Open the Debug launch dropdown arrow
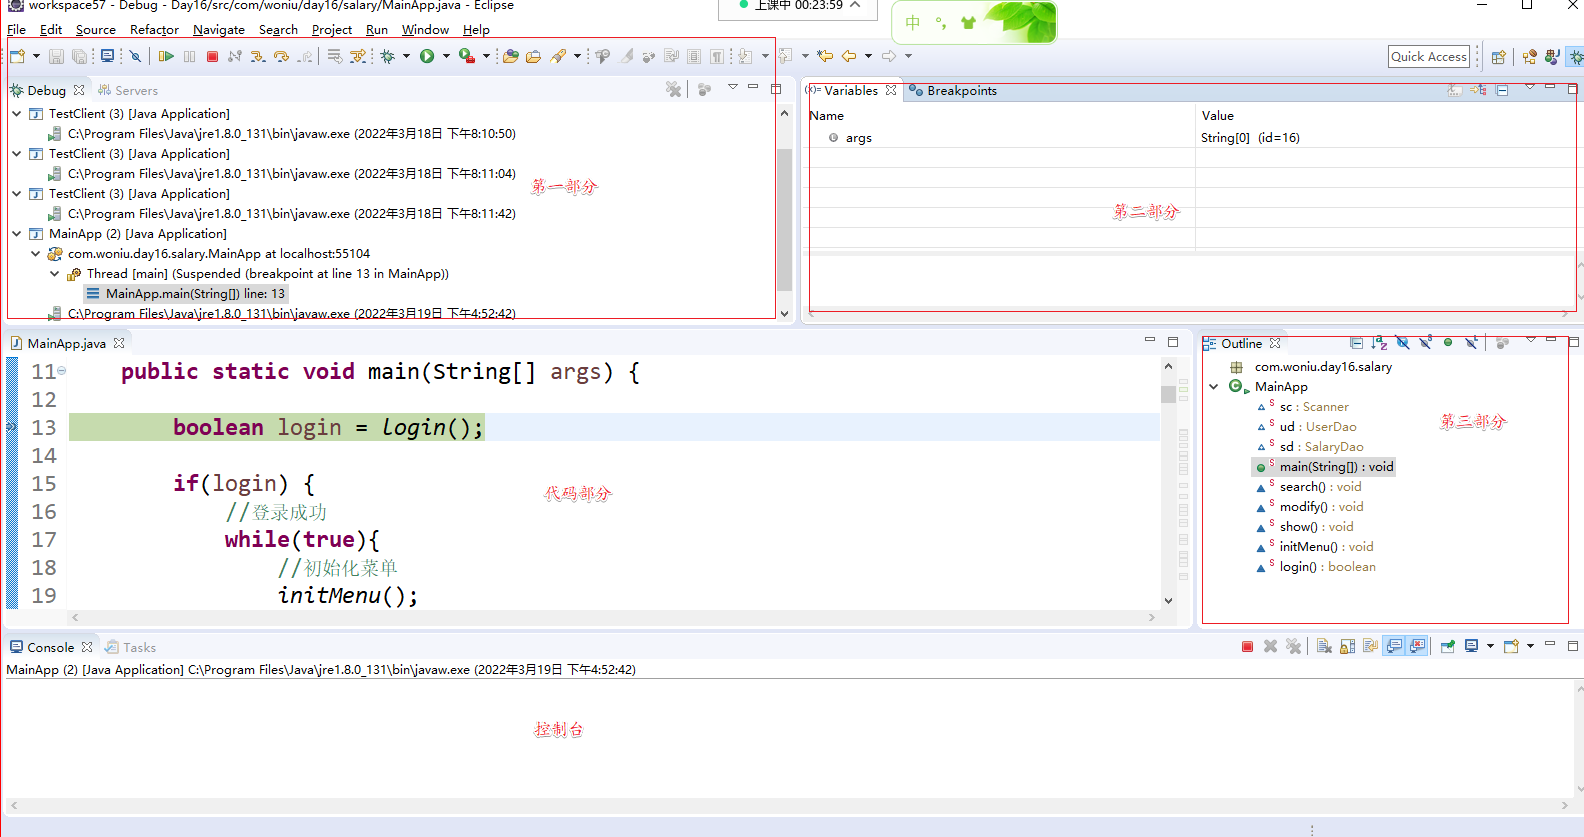The image size is (1584, 837). (406, 56)
